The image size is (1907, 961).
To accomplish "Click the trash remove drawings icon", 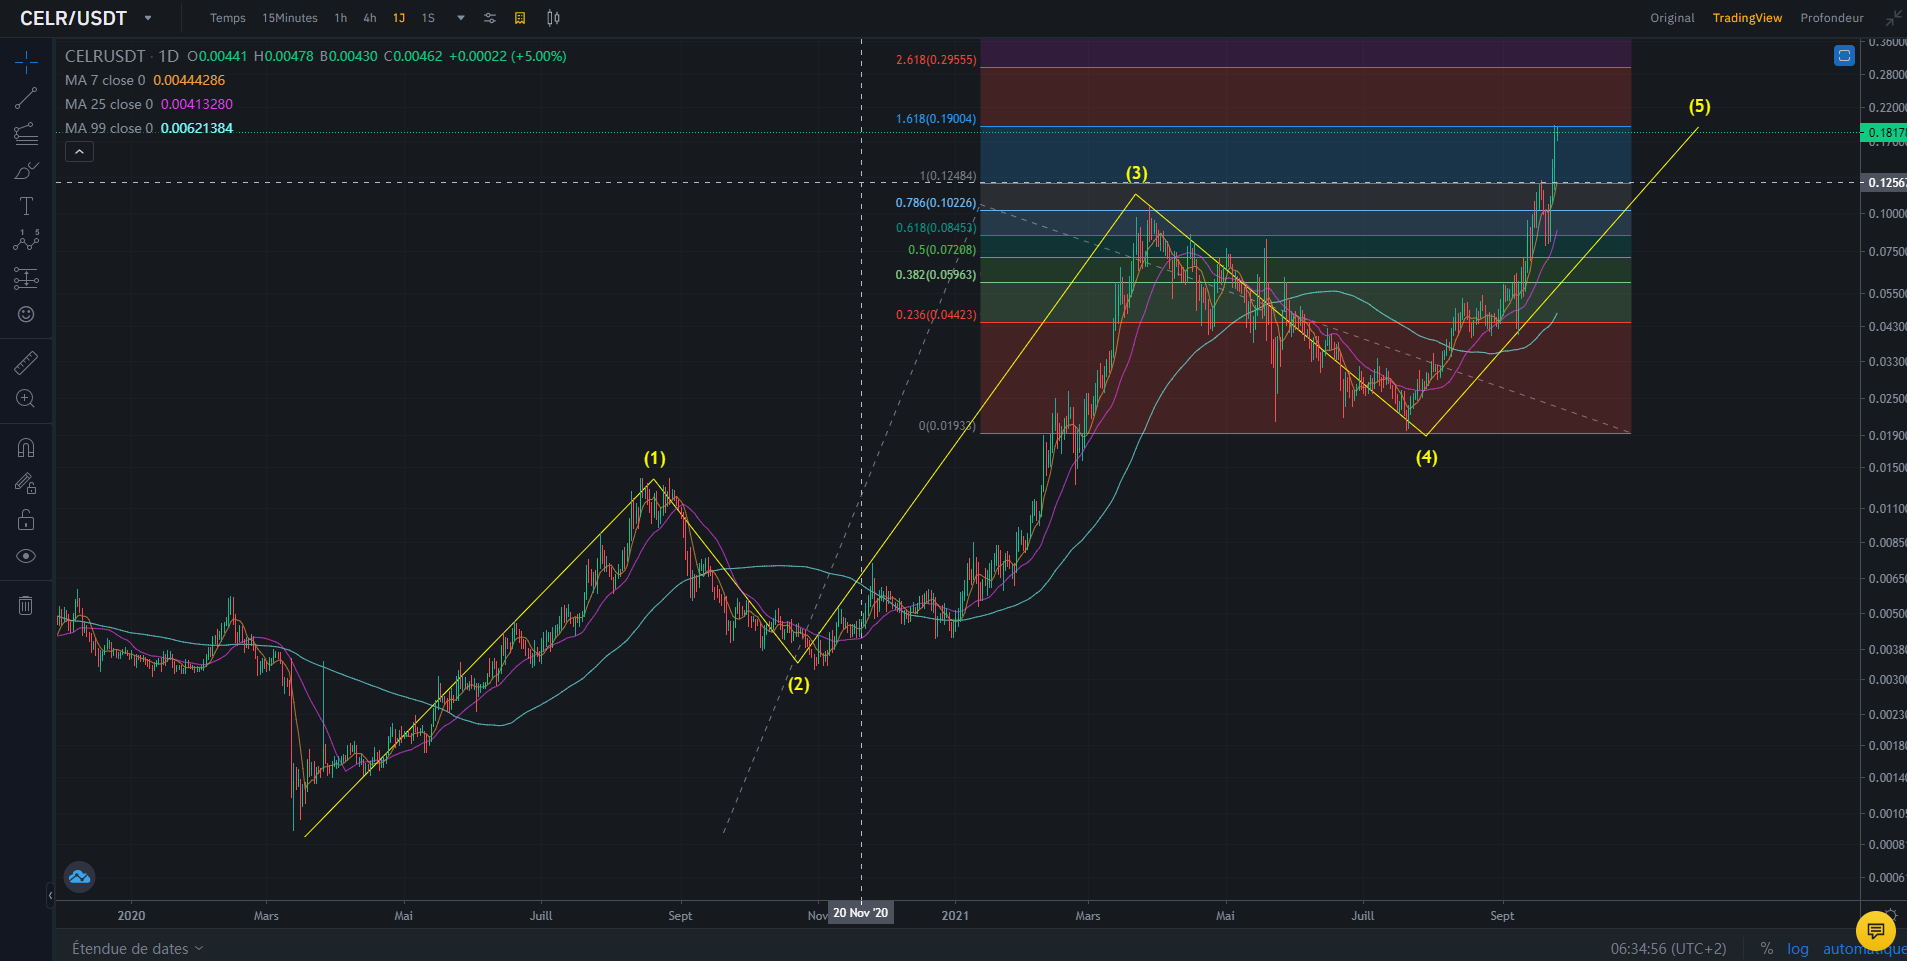I will 26,605.
